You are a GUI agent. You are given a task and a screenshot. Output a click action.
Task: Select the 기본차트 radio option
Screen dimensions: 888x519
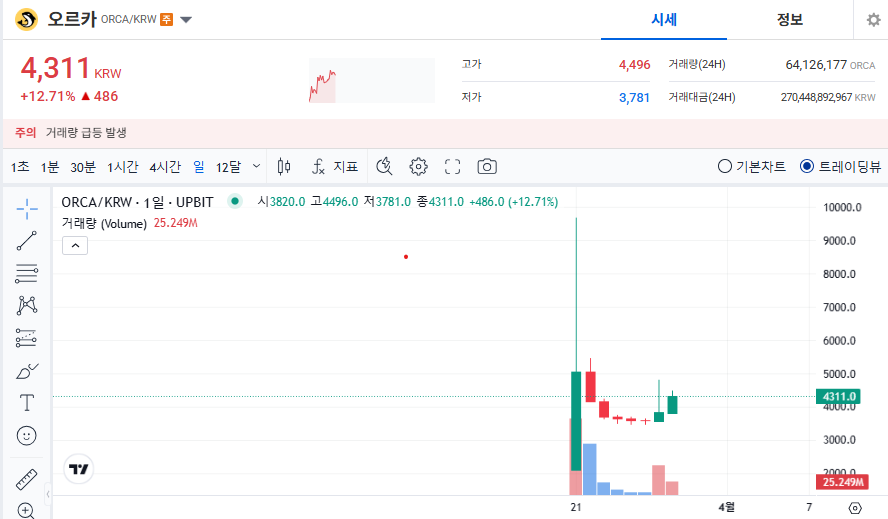click(752, 167)
